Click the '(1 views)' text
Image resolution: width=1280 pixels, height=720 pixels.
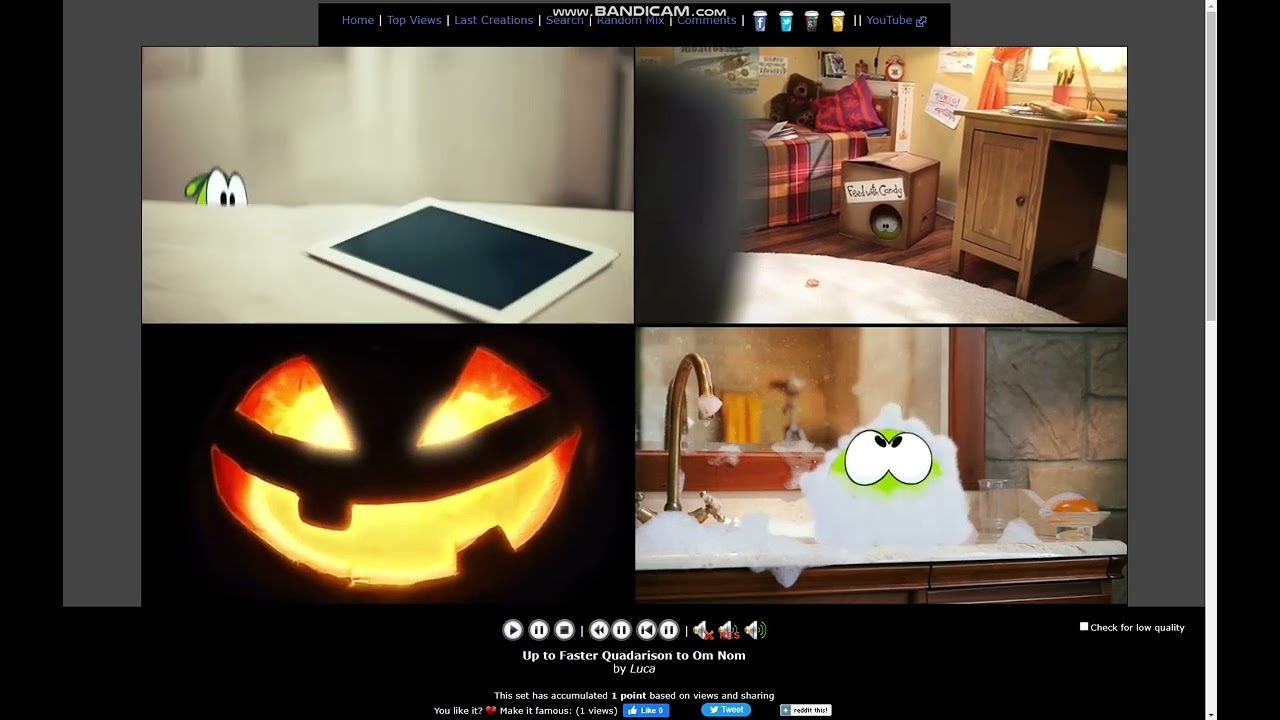[596, 711]
